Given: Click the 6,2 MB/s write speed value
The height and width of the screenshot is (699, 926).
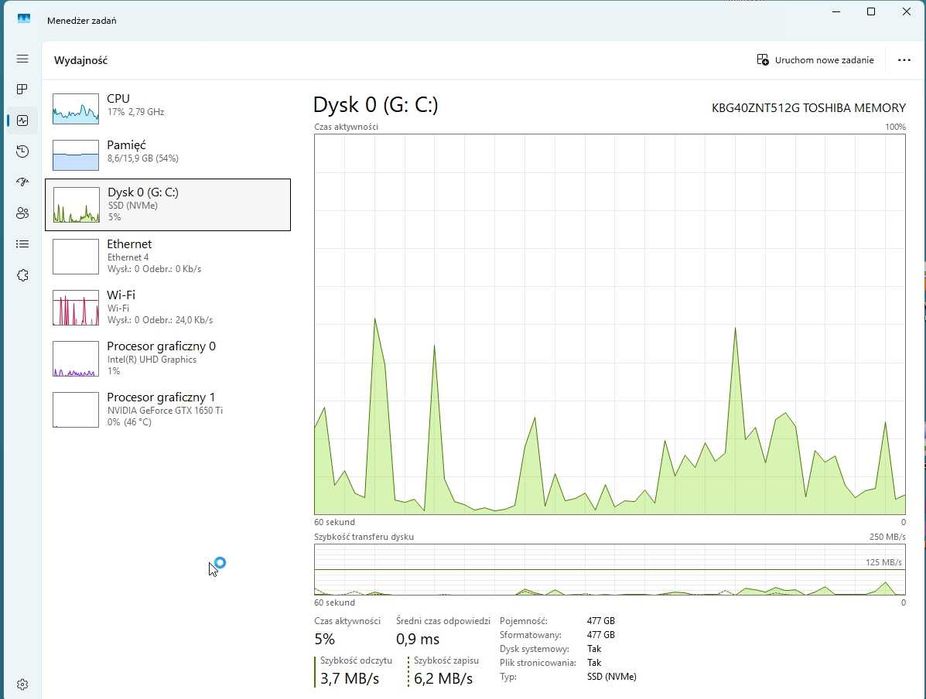Looking at the screenshot, I should click(x=443, y=678).
